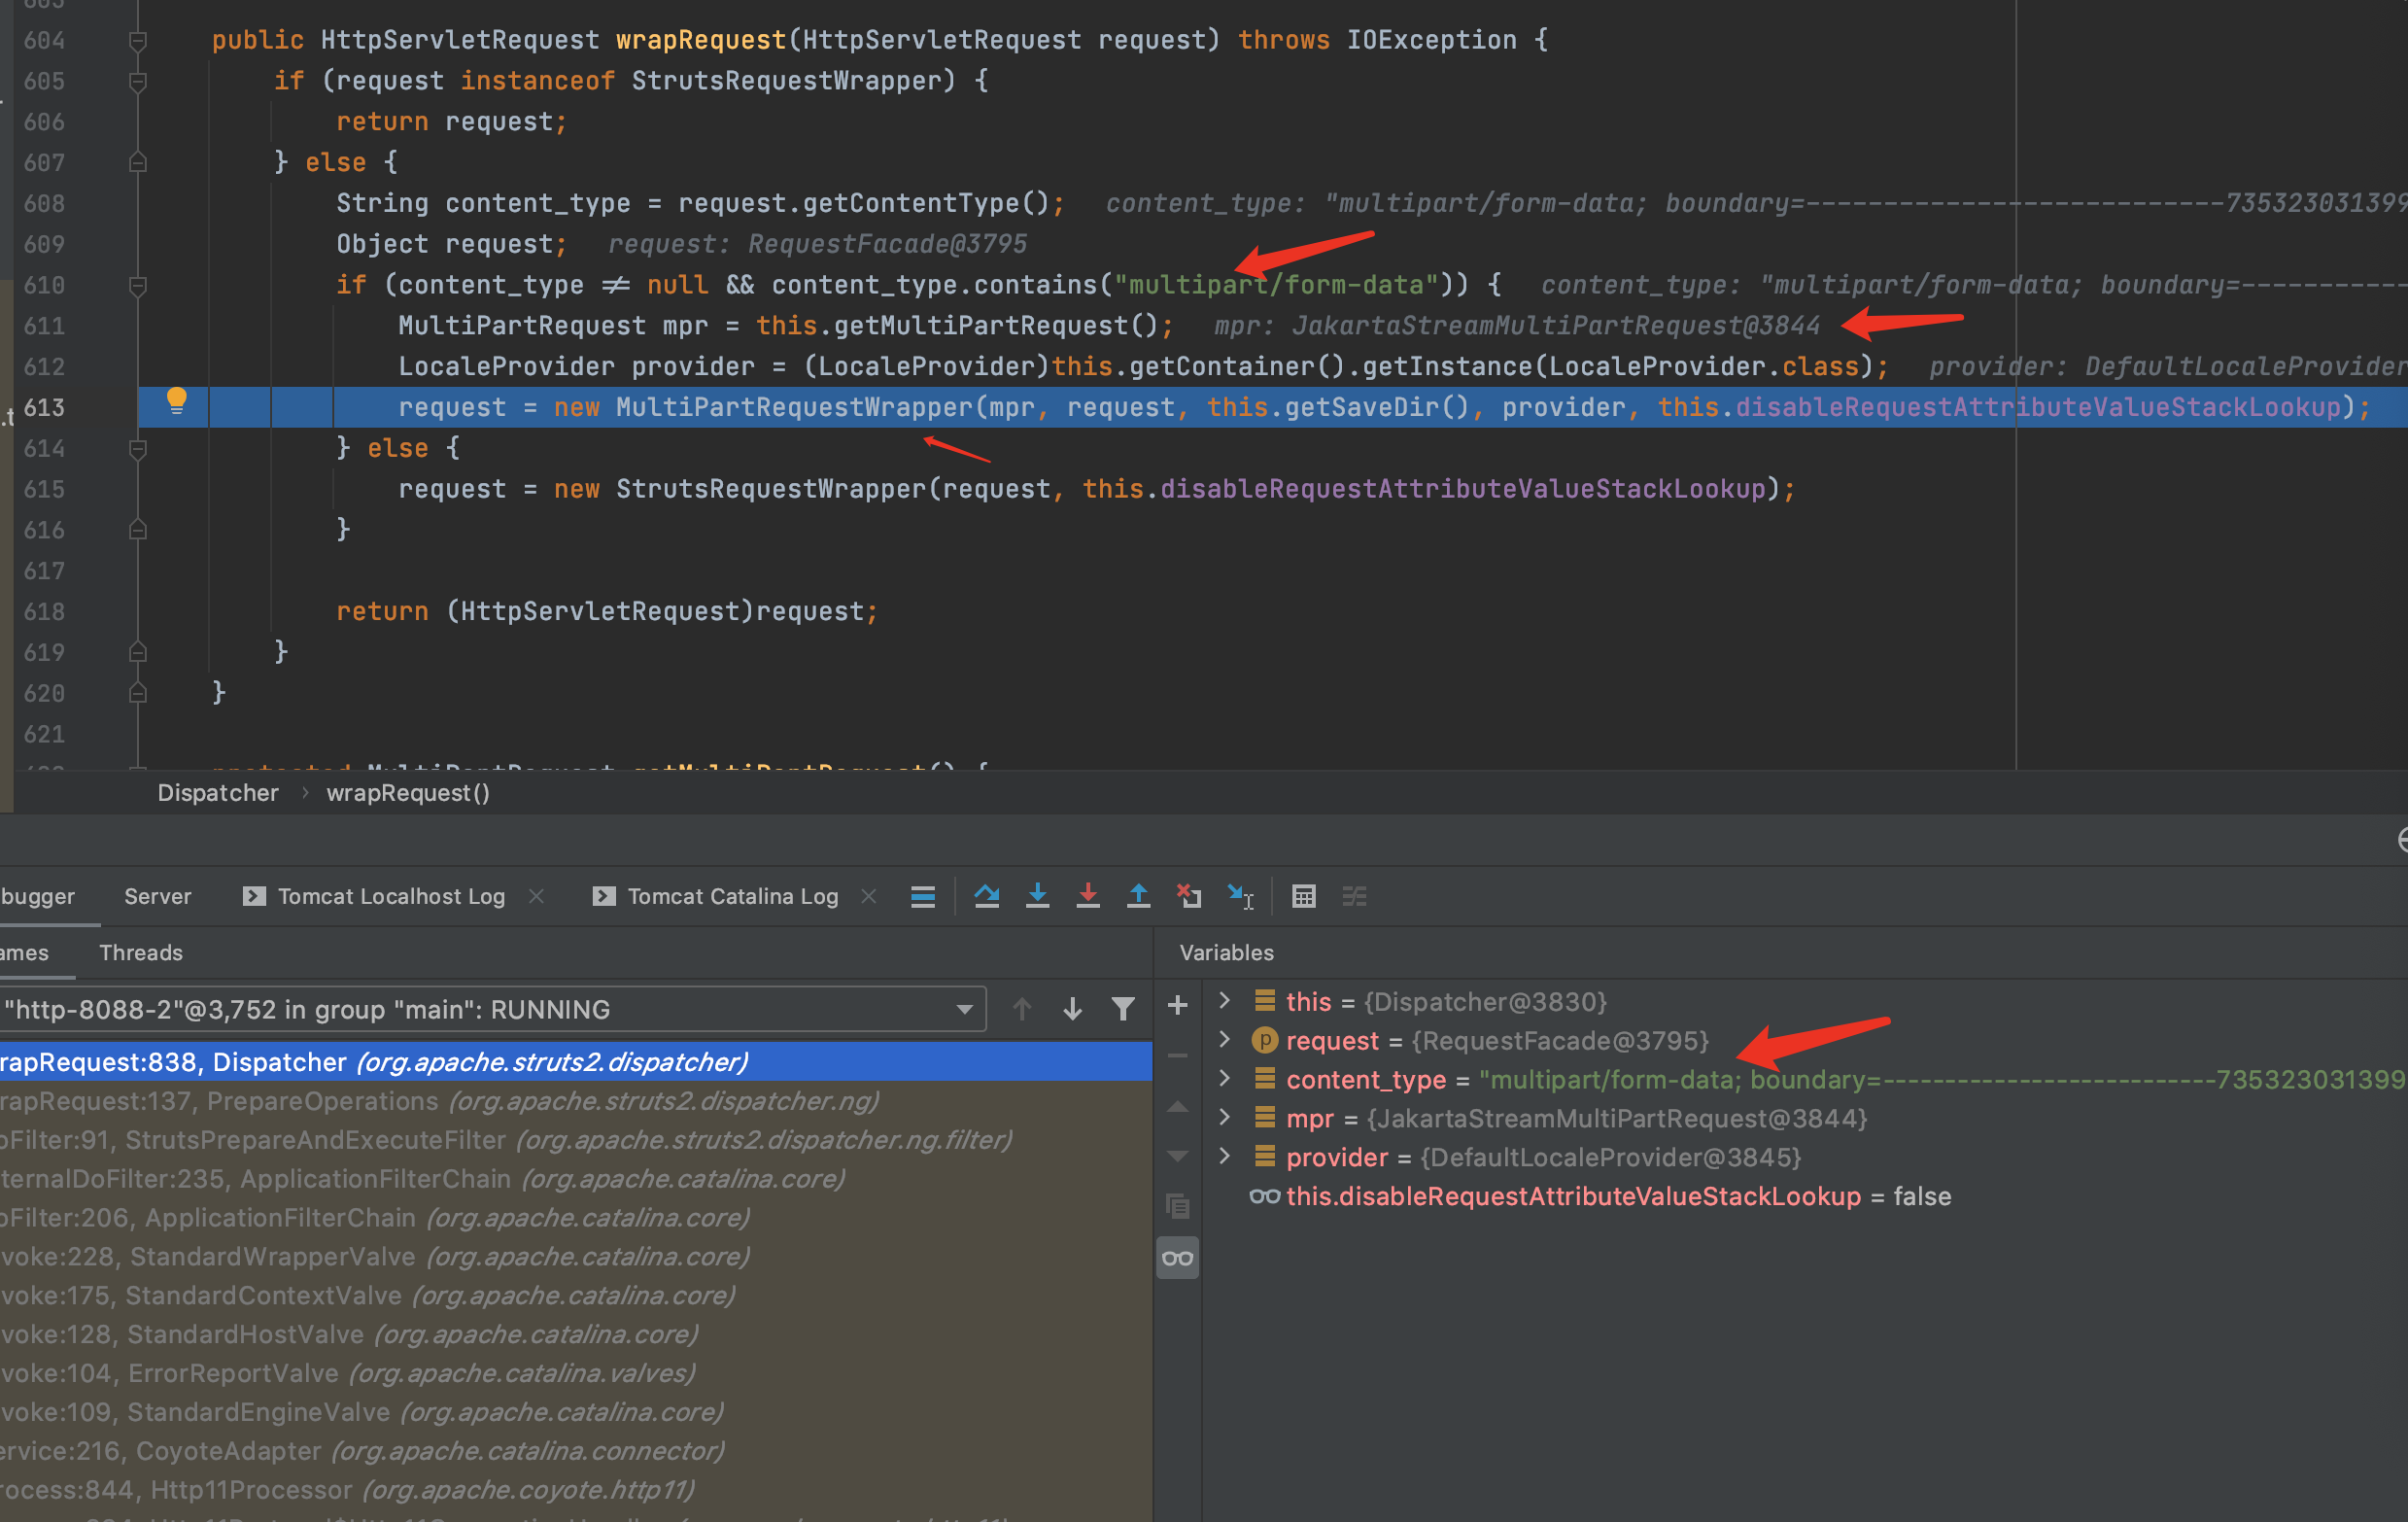Close the Tomcat Catalina Log tab

click(x=868, y=896)
